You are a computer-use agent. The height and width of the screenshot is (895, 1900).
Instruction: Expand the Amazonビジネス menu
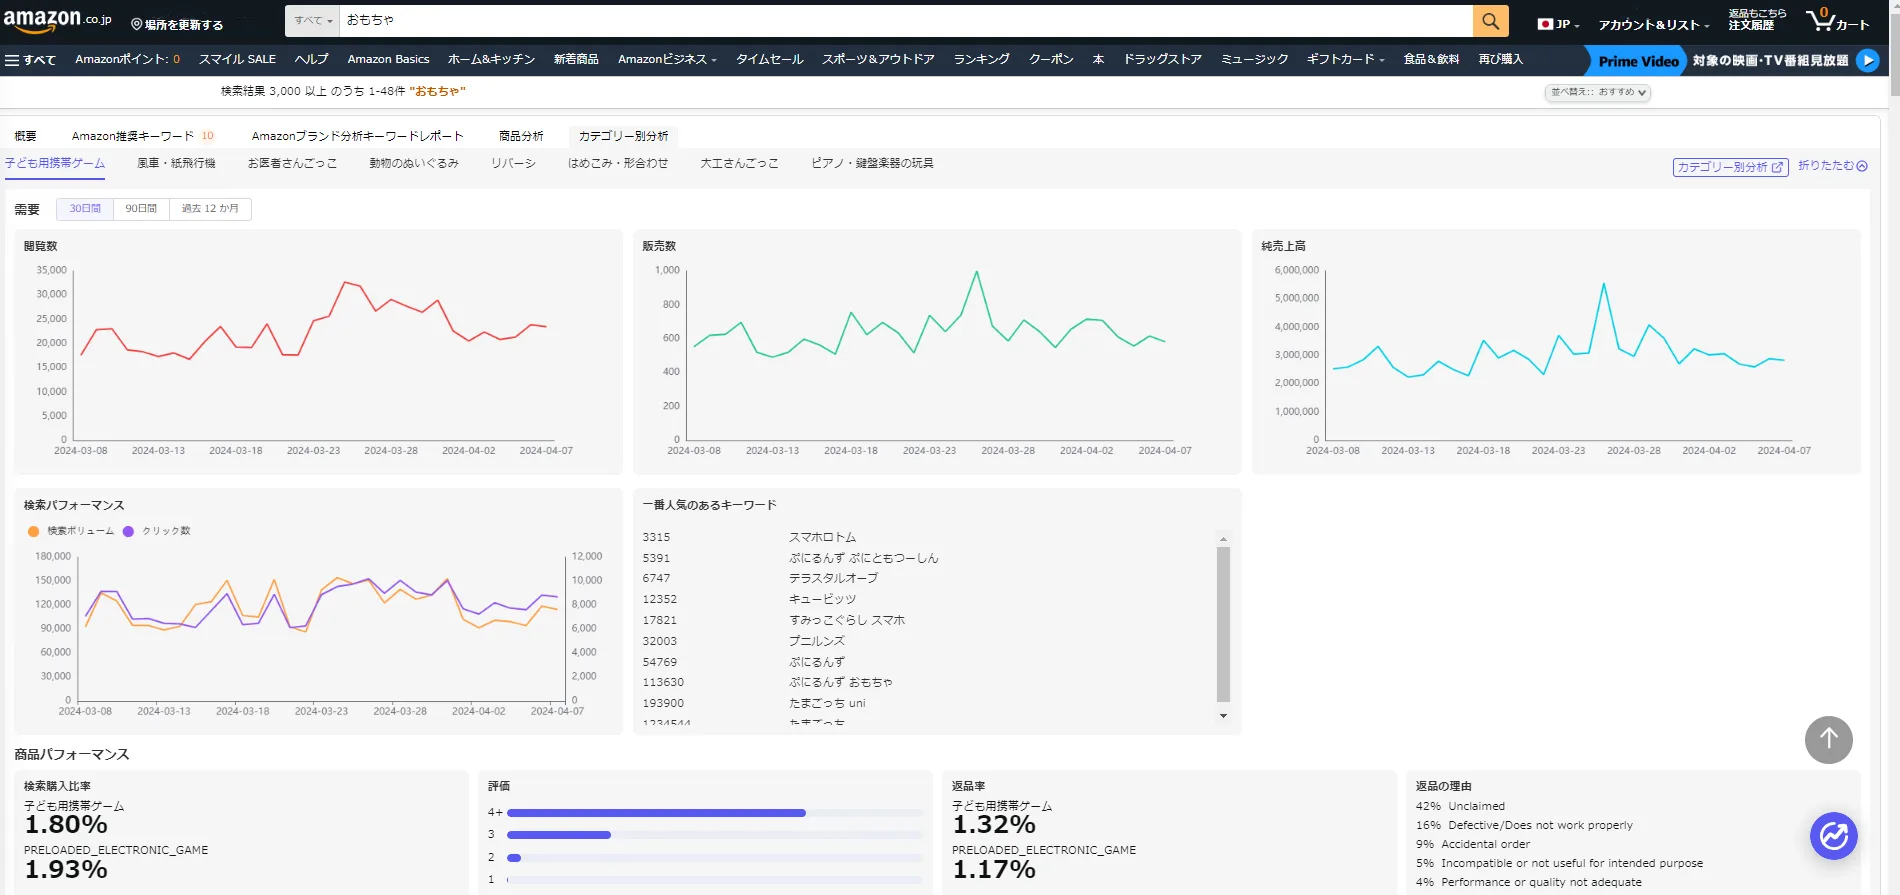coord(667,60)
